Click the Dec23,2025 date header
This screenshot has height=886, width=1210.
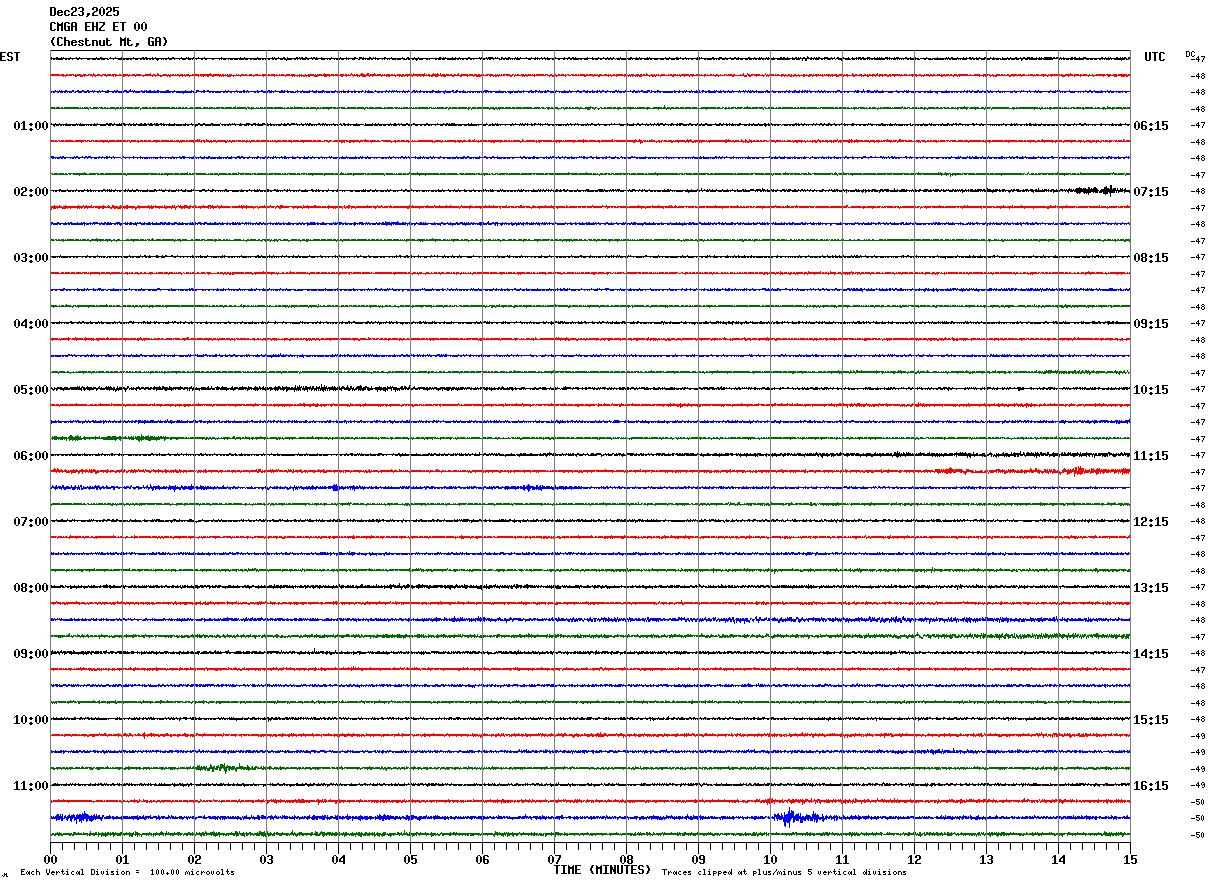tap(84, 12)
